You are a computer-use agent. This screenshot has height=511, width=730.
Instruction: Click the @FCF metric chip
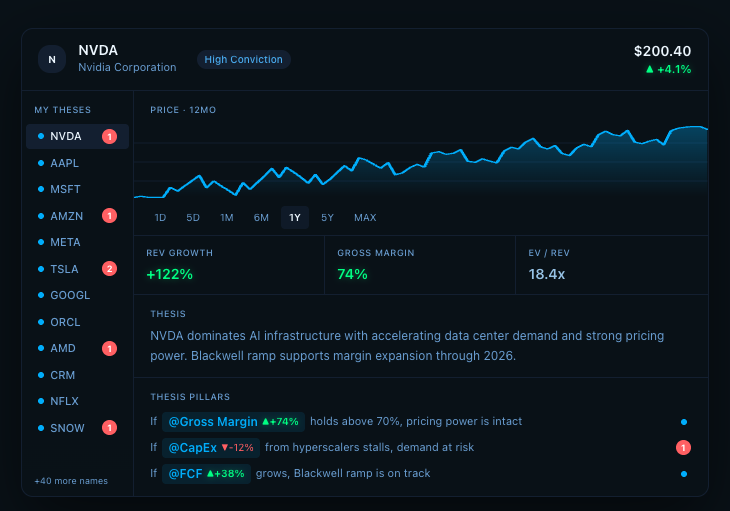(x=206, y=474)
